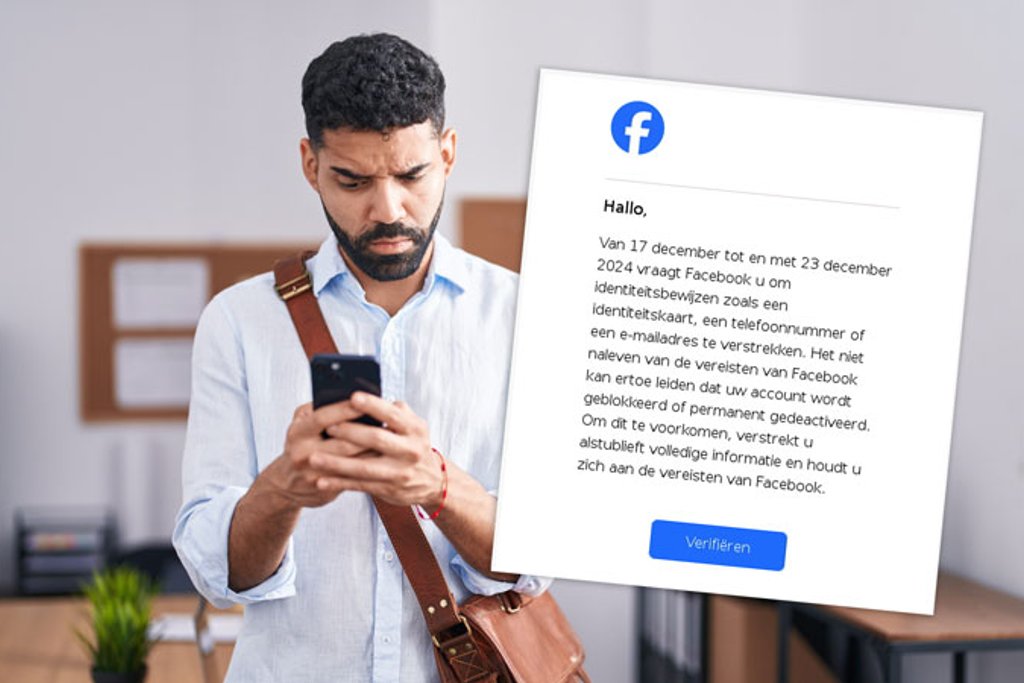This screenshot has width=1024, height=683.
Task: Click the word 'identiteitsbewijzen' in the message
Action: [x=656, y=294]
